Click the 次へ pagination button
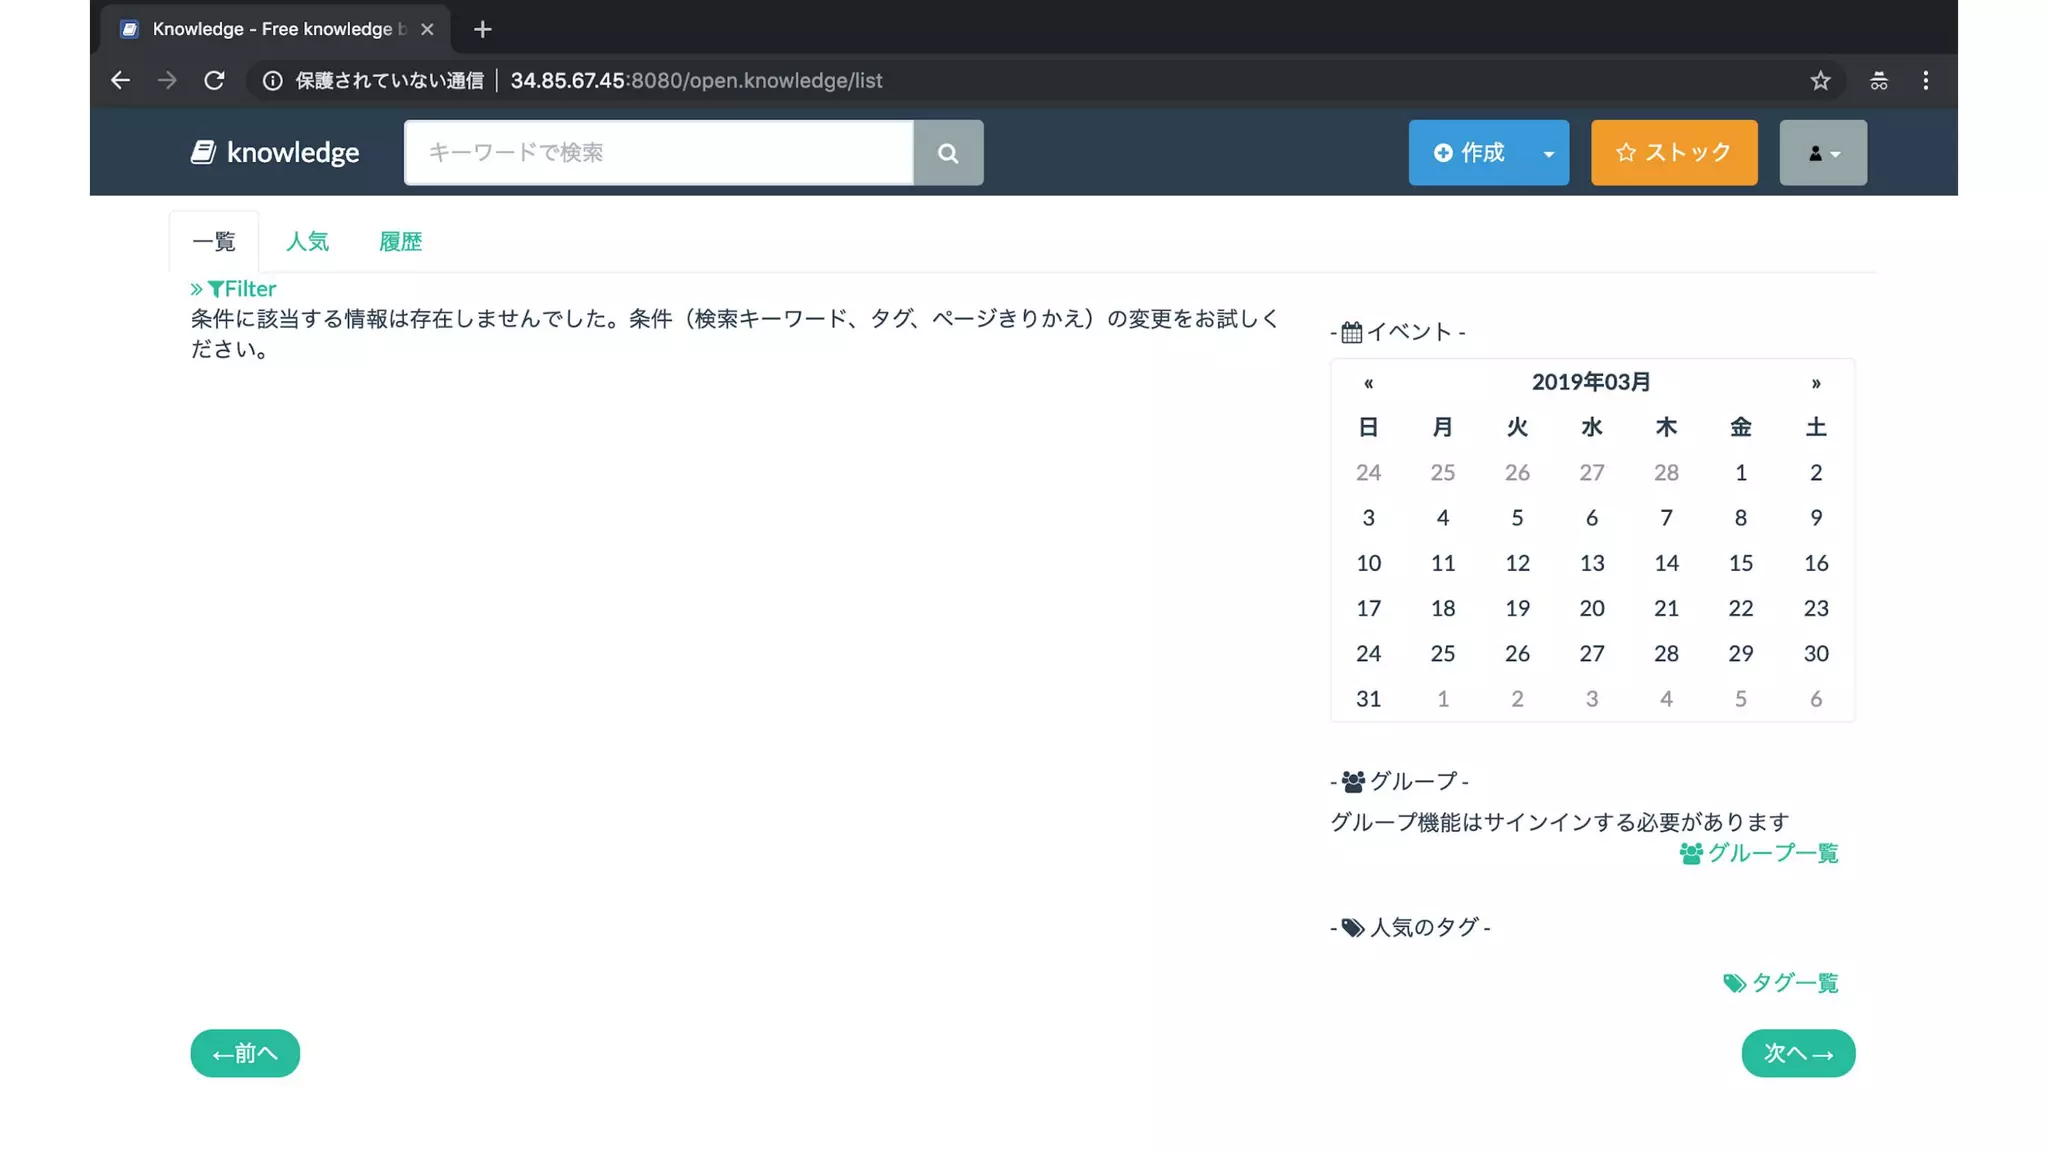The height and width of the screenshot is (1152, 2048). [1797, 1053]
